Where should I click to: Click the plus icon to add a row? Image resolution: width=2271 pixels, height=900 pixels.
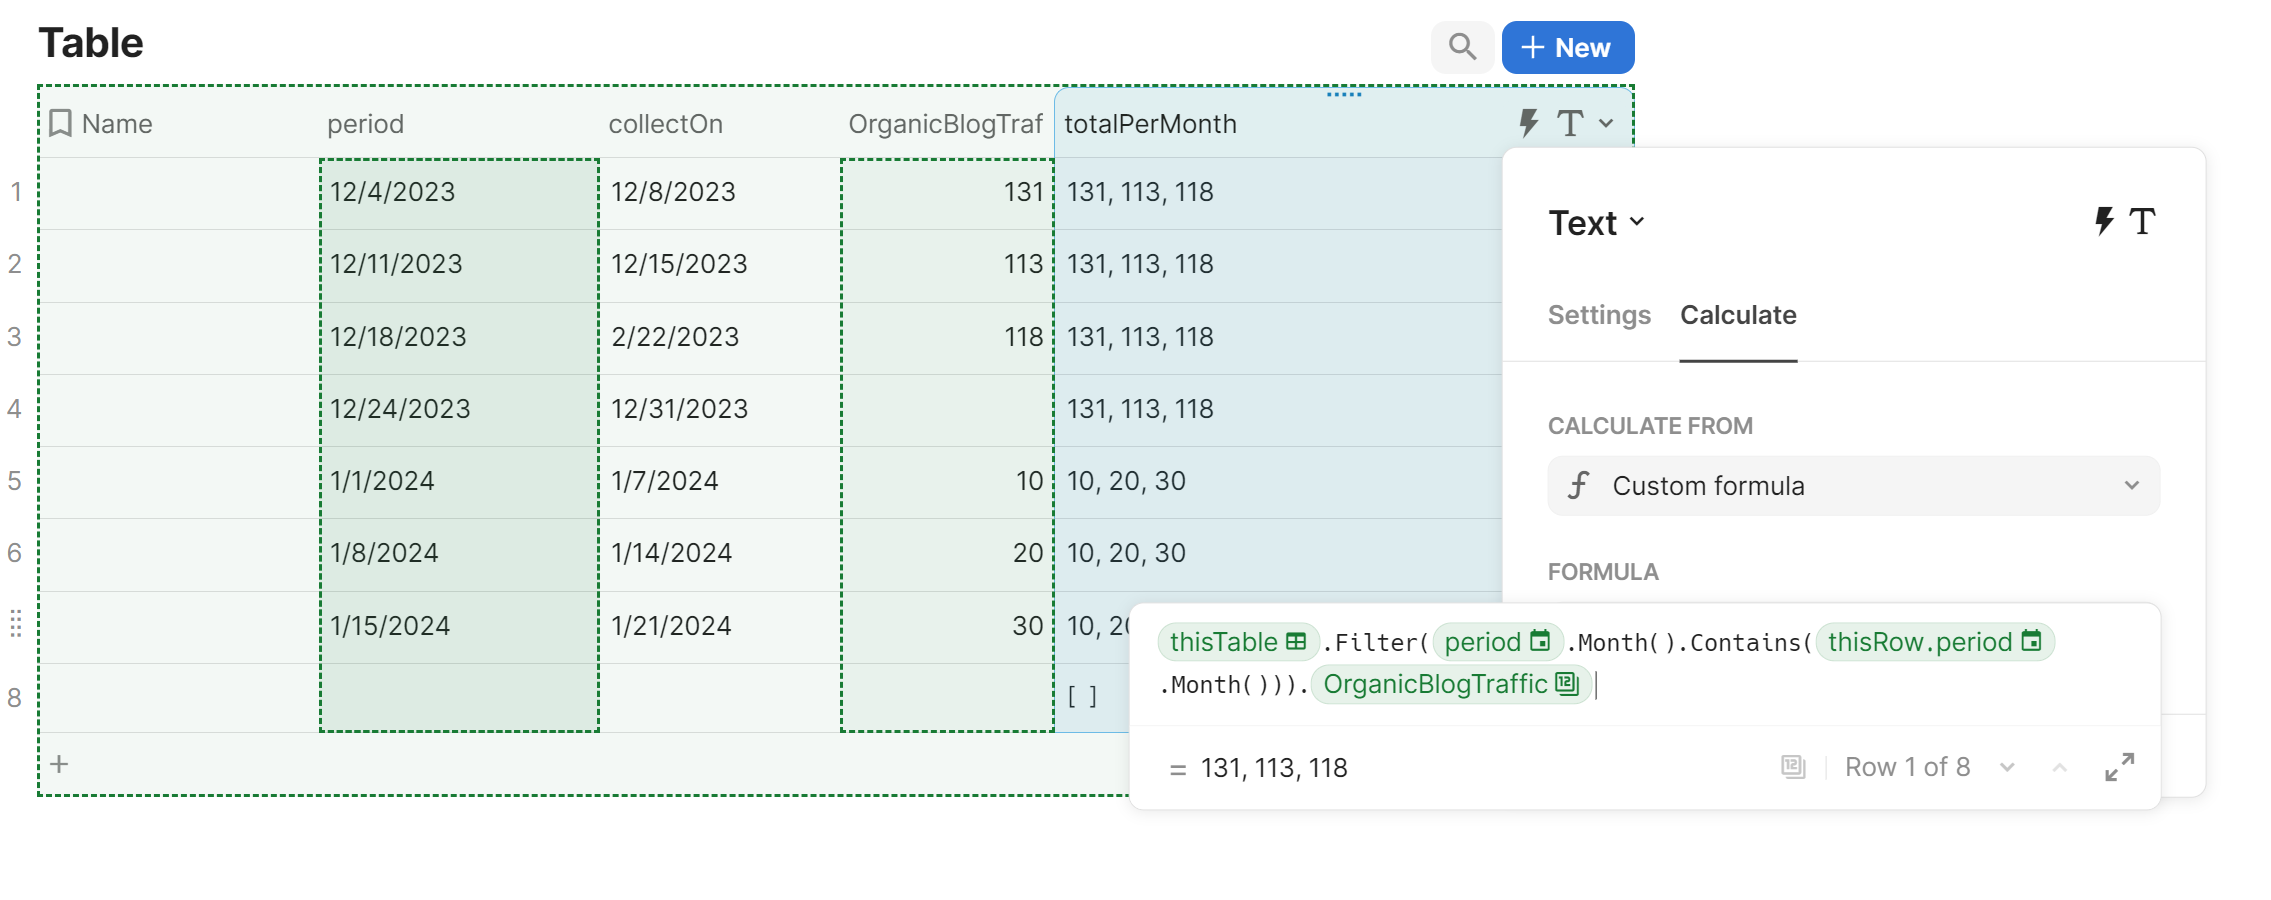click(x=60, y=765)
